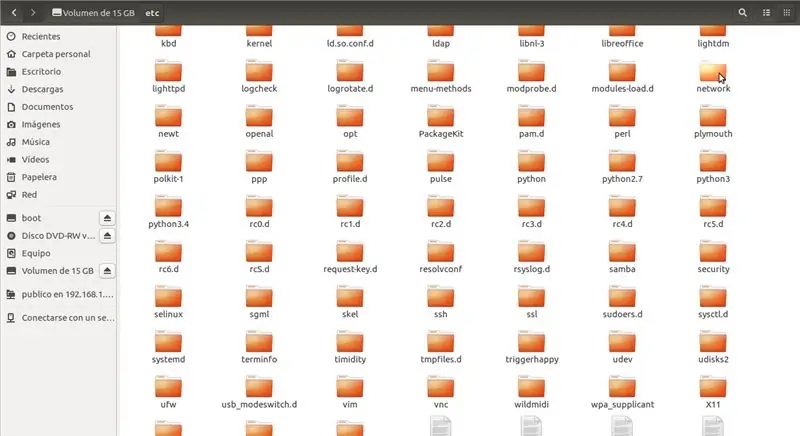Click the python2.7 folder name

(x=622, y=179)
